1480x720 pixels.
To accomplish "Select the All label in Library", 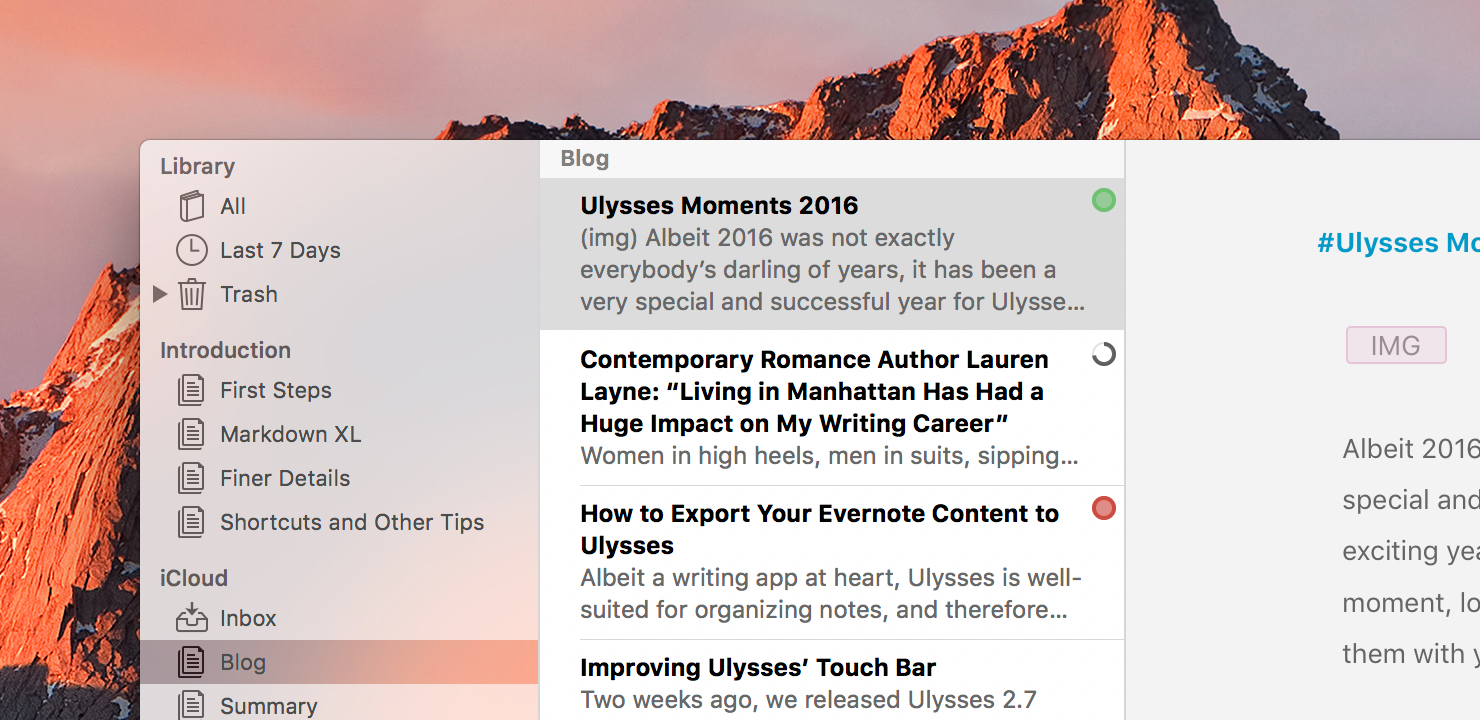I will coord(233,206).
